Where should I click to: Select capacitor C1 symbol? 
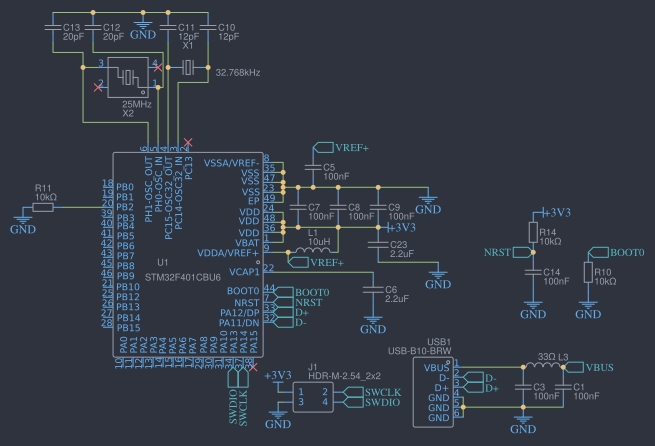[x=563, y=388]
